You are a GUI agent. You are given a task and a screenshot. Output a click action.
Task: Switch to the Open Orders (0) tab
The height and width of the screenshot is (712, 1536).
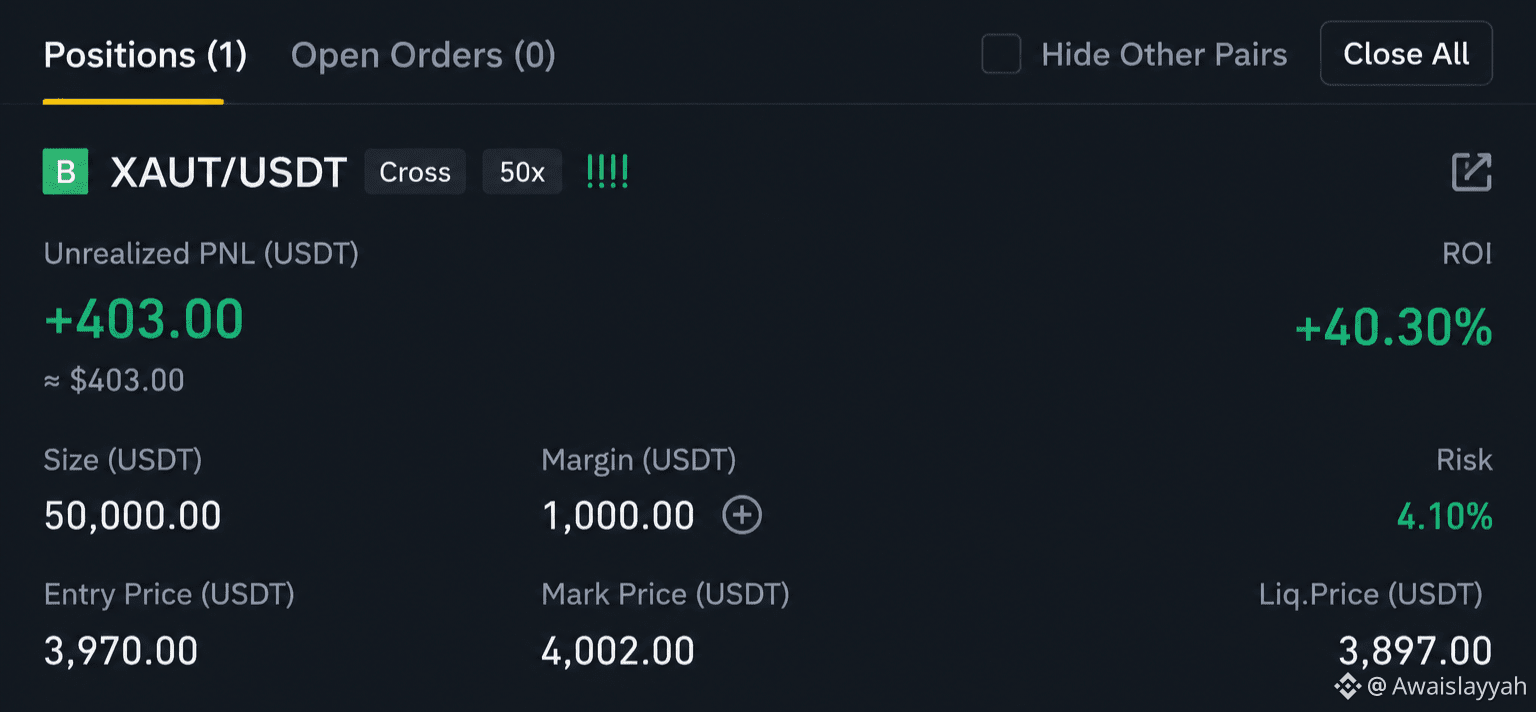pyautogui.click(x=423, y=55)
